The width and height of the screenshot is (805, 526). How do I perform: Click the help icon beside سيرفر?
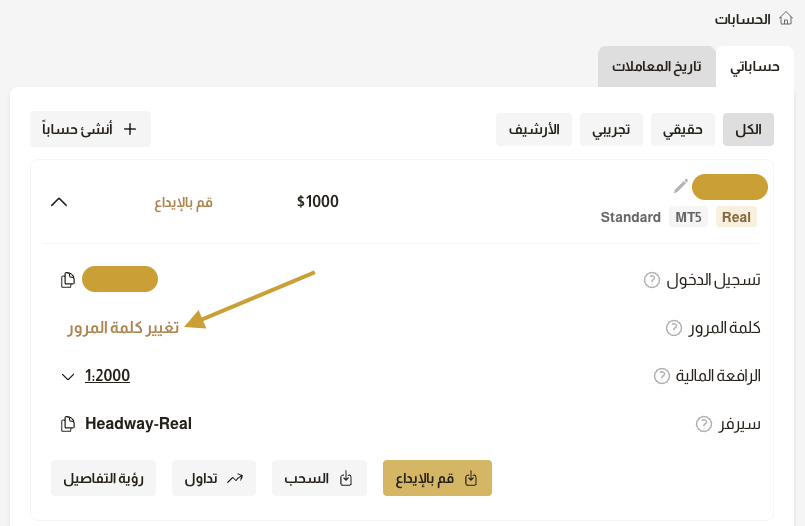tap(704, 424)
